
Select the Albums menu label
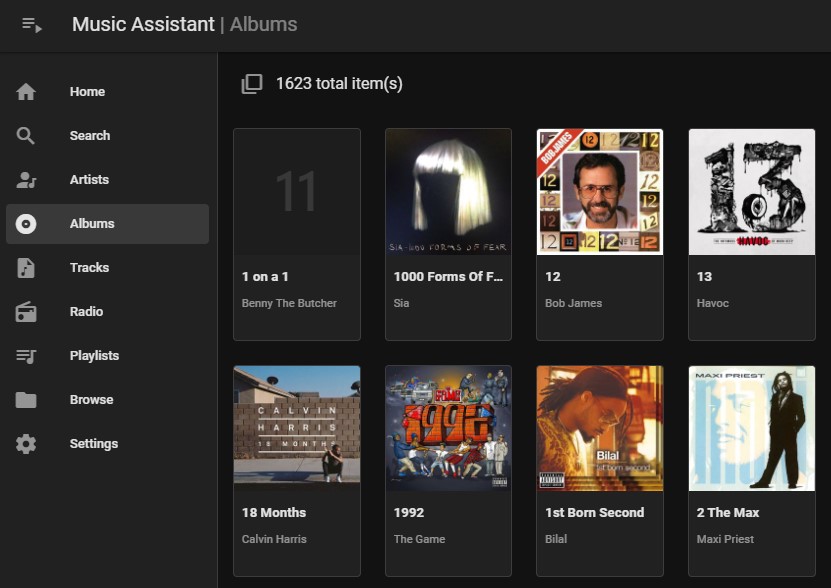tap(92, 224)
